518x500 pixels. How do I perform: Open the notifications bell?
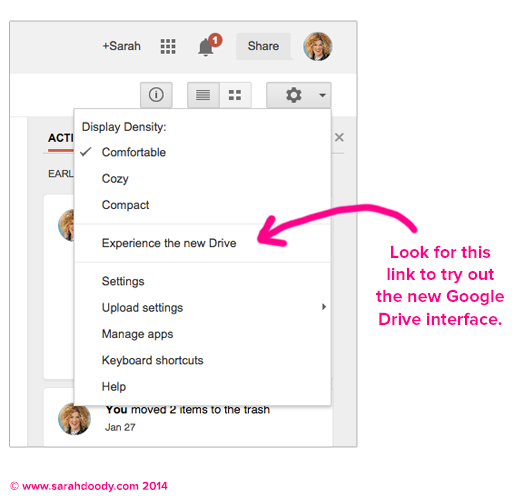207,46
